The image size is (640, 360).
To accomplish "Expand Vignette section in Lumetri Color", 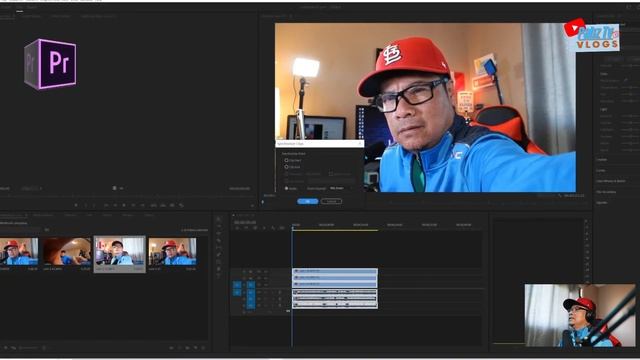I will tap(602, 202).
